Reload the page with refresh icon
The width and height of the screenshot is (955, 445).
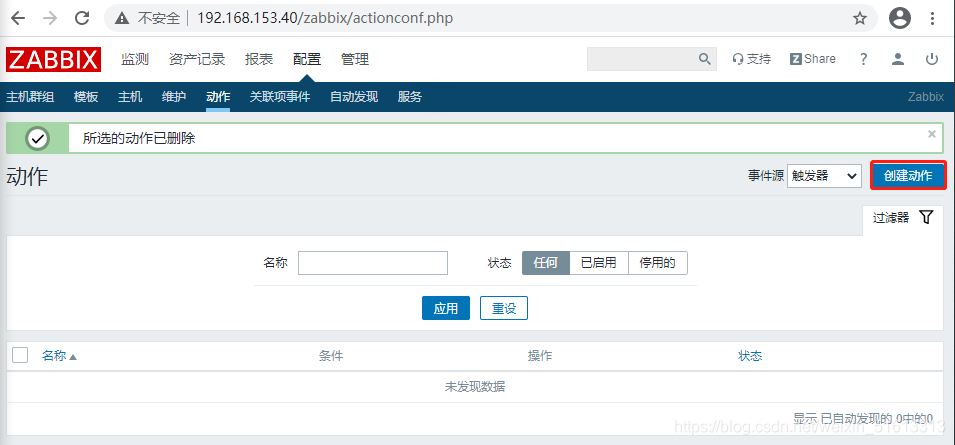point(82,18)
